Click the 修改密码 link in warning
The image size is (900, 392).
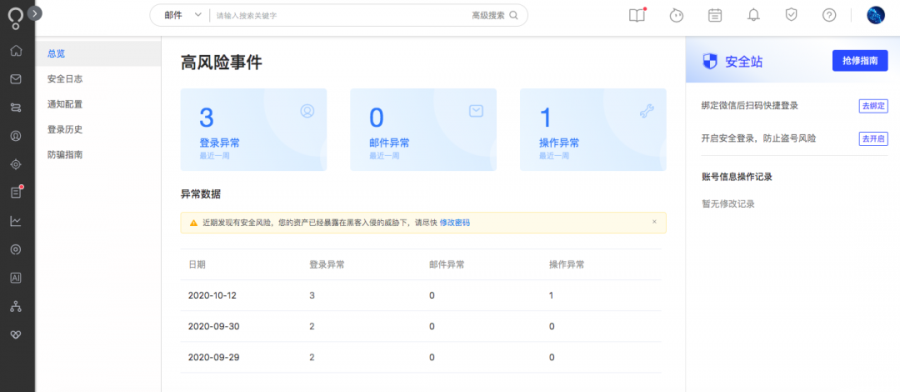coord(455,223)
